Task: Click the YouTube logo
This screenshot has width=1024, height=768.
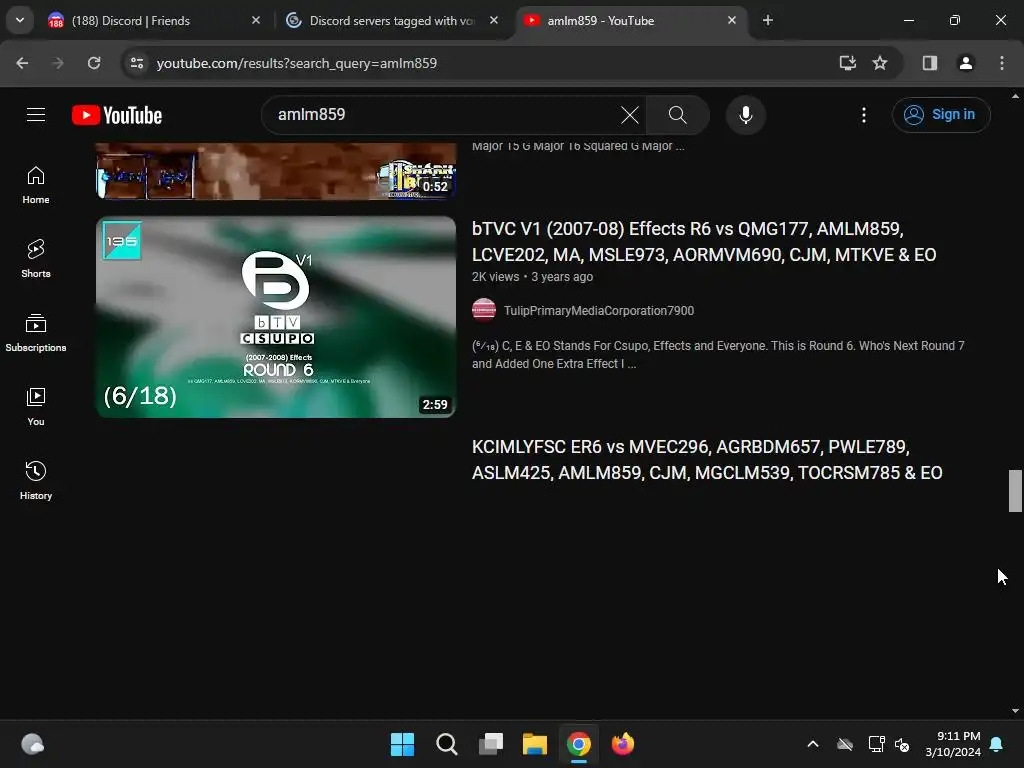Action: pyautogui.click(x=117, y=115)
